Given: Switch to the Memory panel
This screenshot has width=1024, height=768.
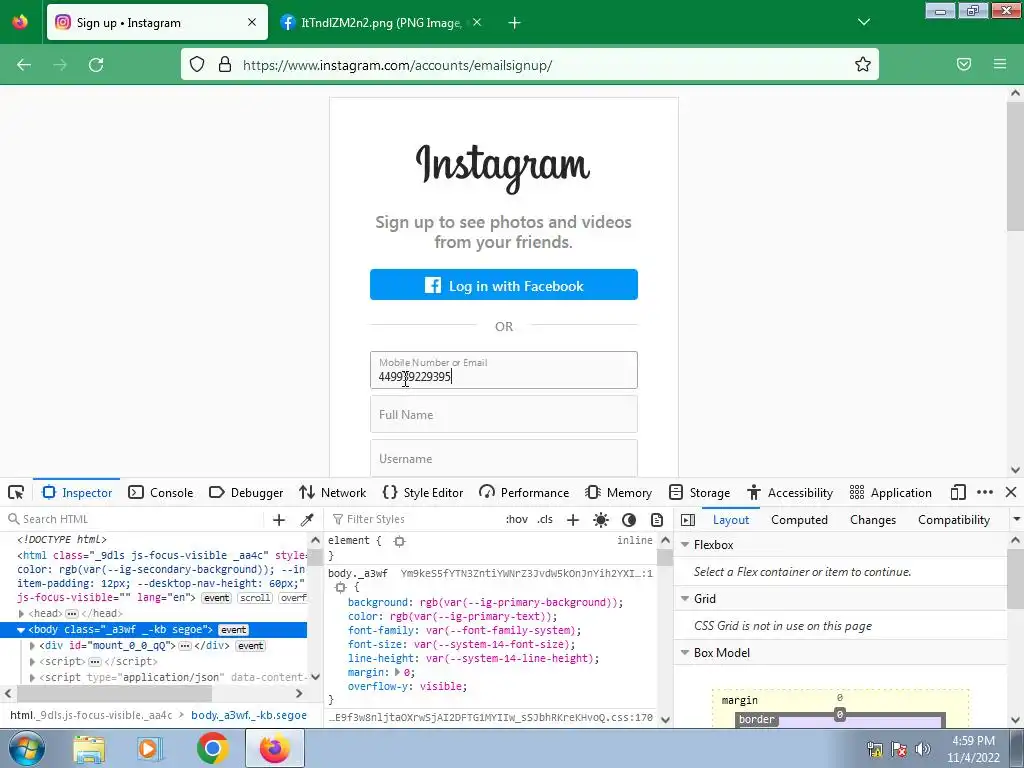Looking at the screenshot, I should pyautogui.click(x=618, y=492).
